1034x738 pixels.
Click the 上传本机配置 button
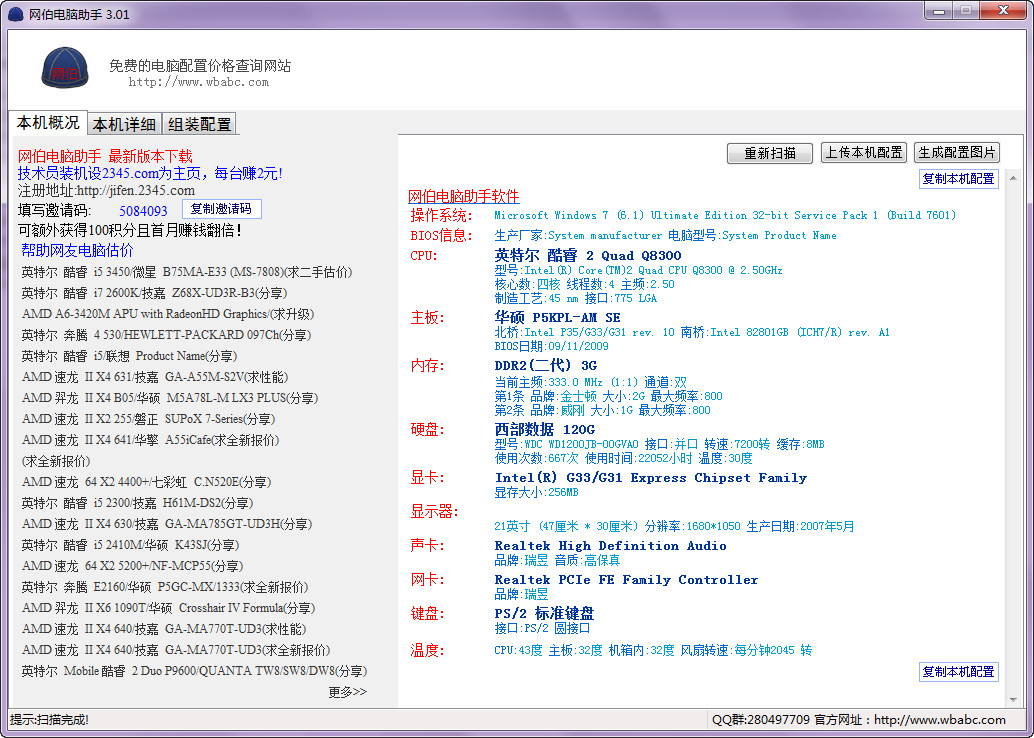coord(864,152)
